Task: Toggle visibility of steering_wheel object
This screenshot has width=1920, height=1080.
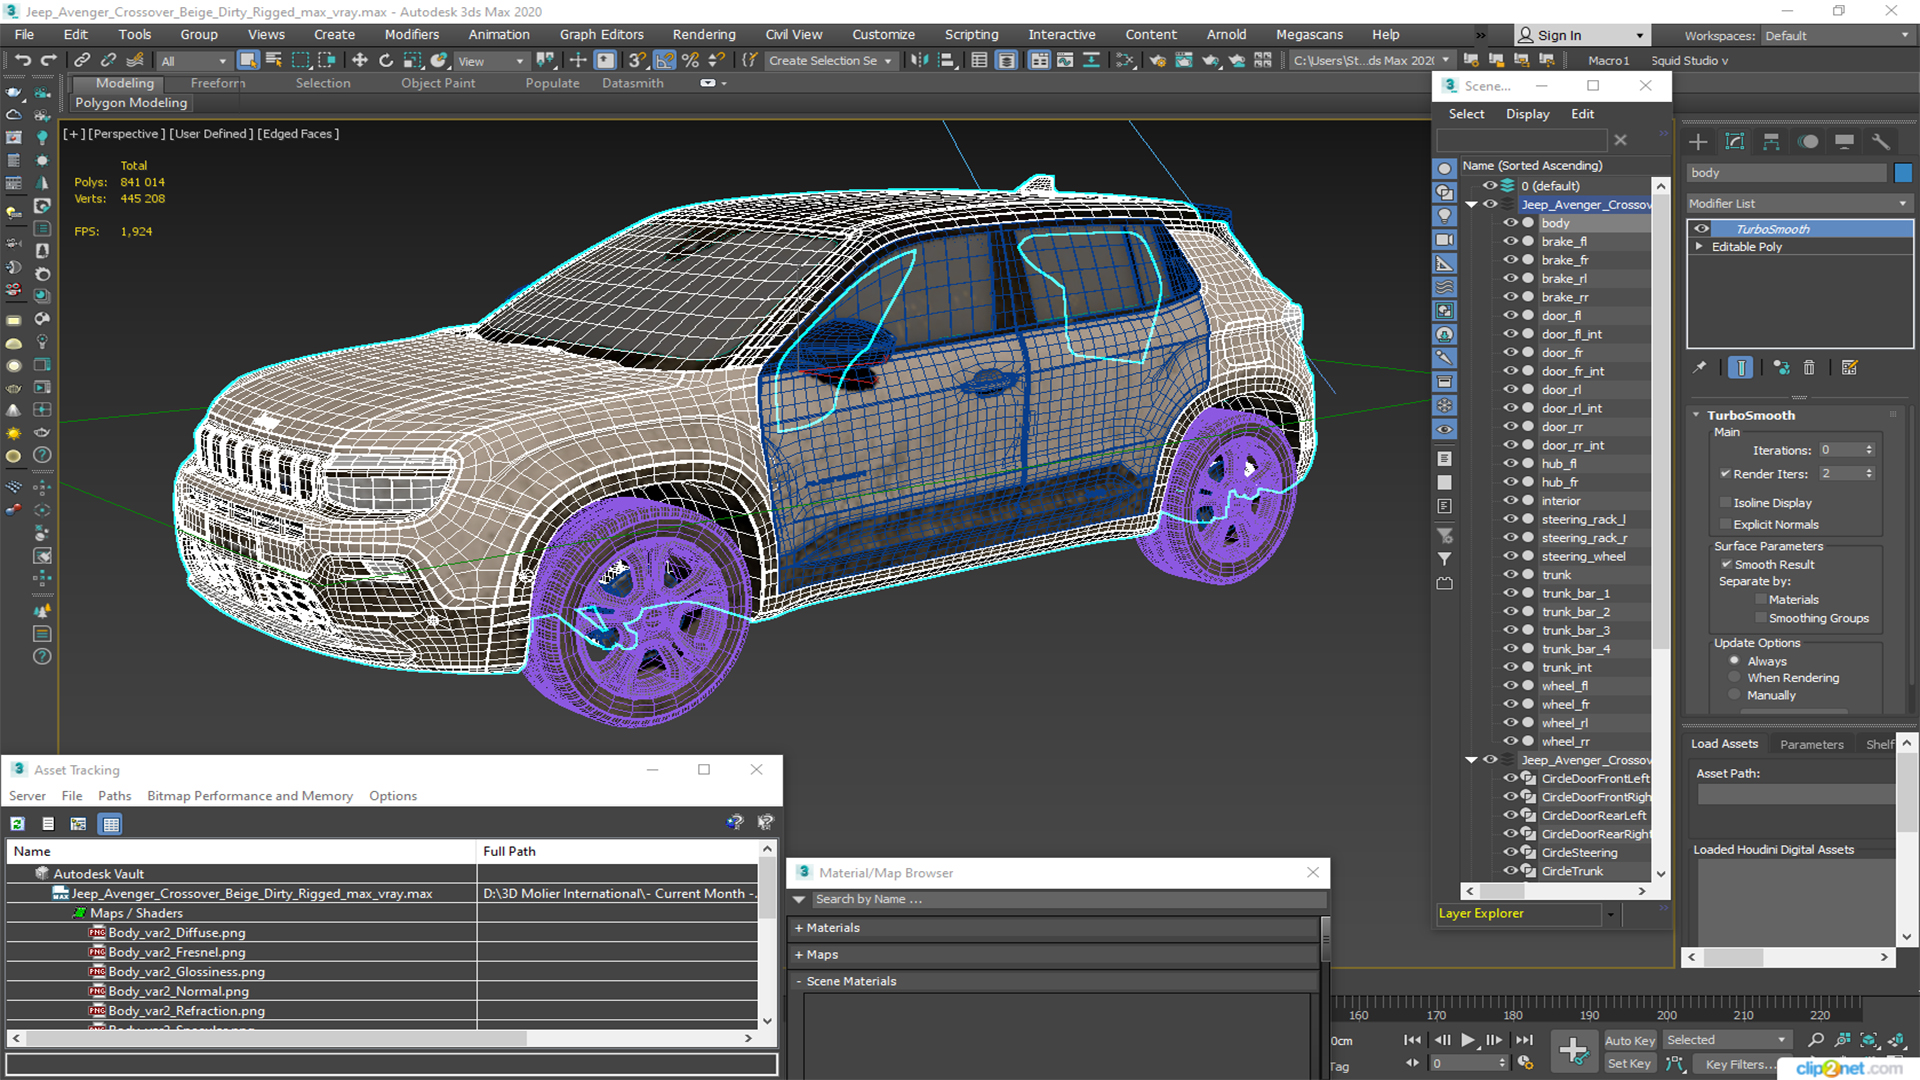Action: pos(1510,556)
